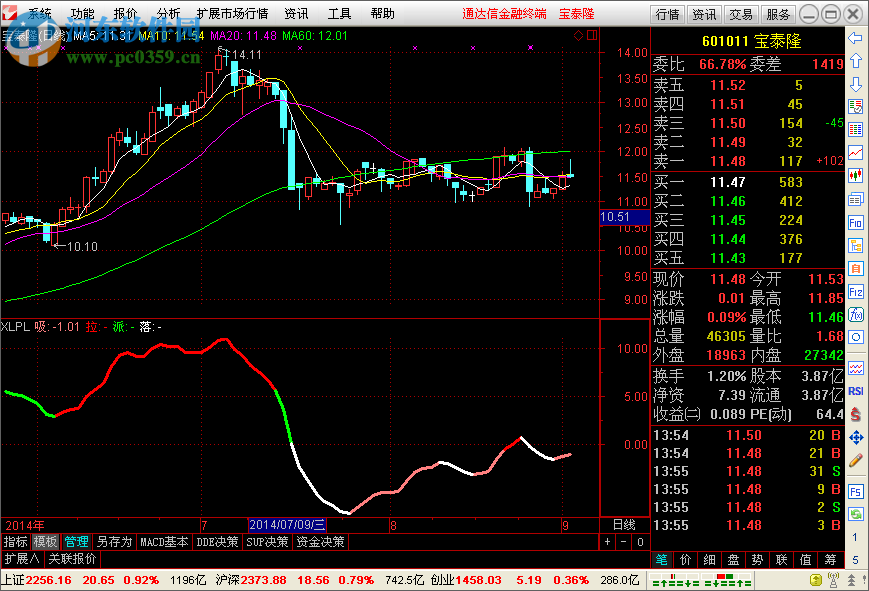Click the antenna signal status icon
Screen dimensions: 869x591
(x=833, y=580)
